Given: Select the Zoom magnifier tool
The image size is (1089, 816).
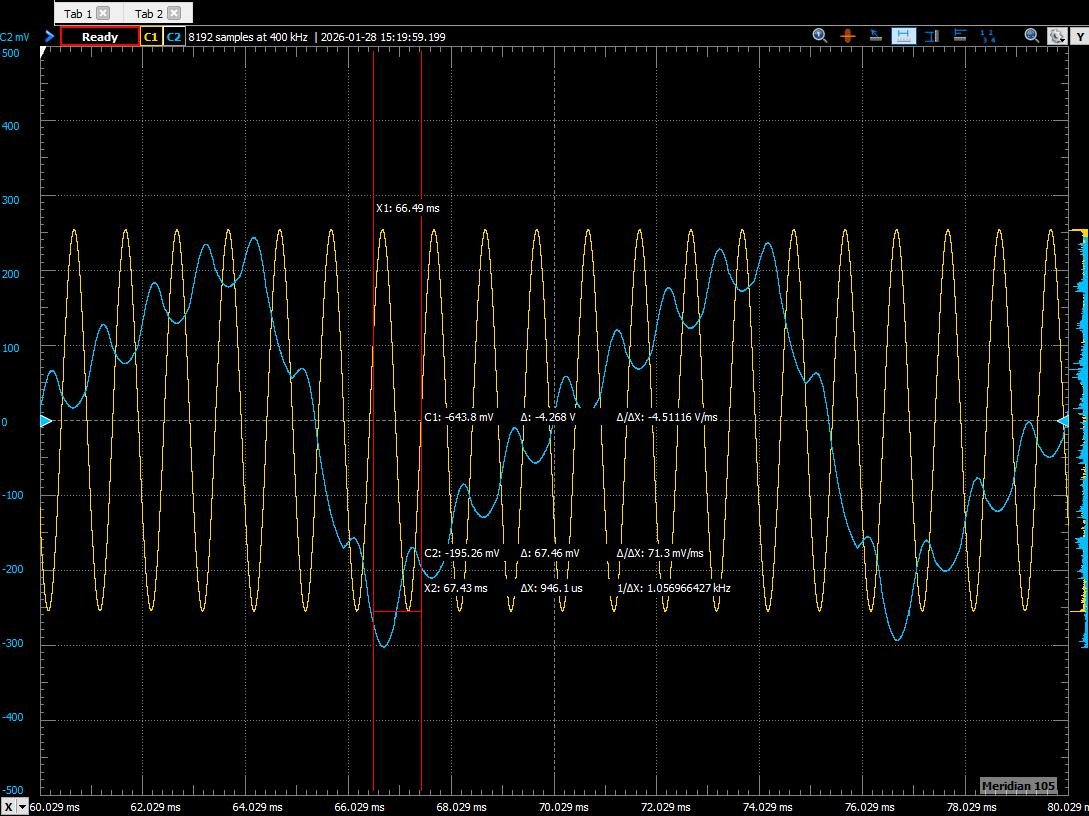Looking at the screenshot, I should coord(819,35).
